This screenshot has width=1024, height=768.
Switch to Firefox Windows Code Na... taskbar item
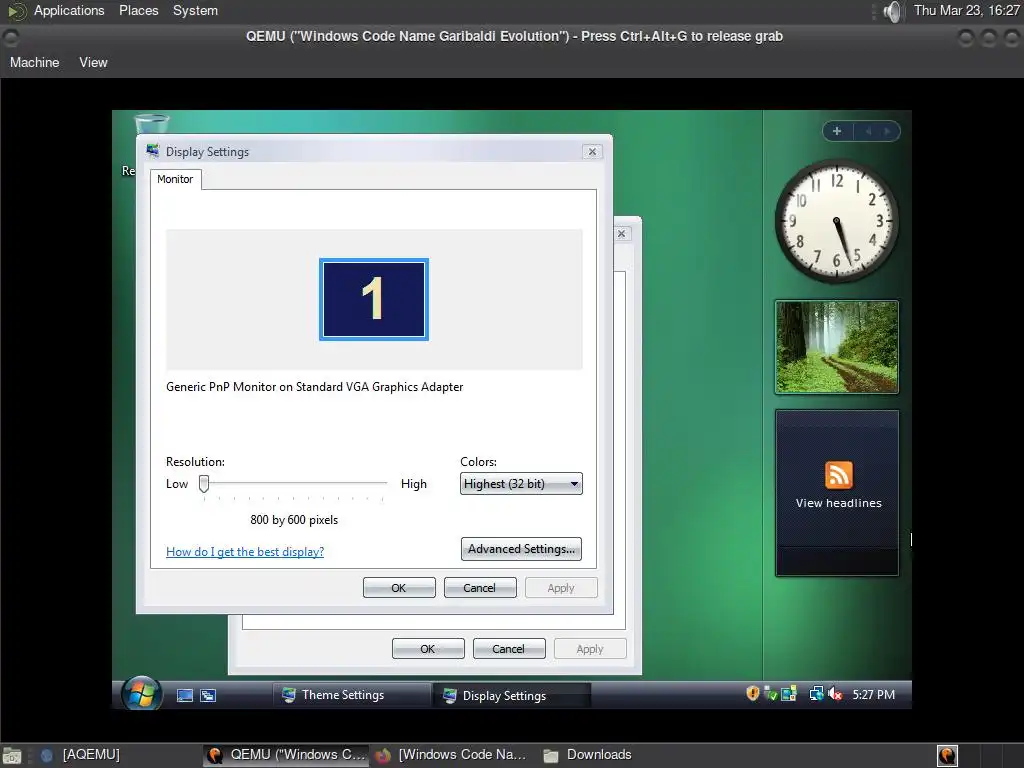point(452,755)
